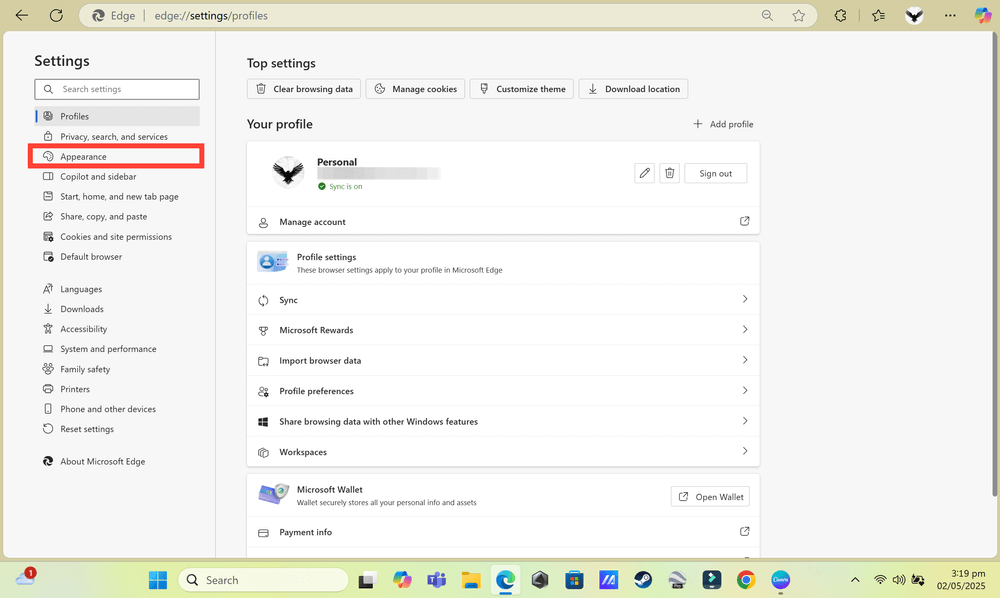The image size is (1000, 598).
Task: Open Printers settings
Action: tap(117, 389)
